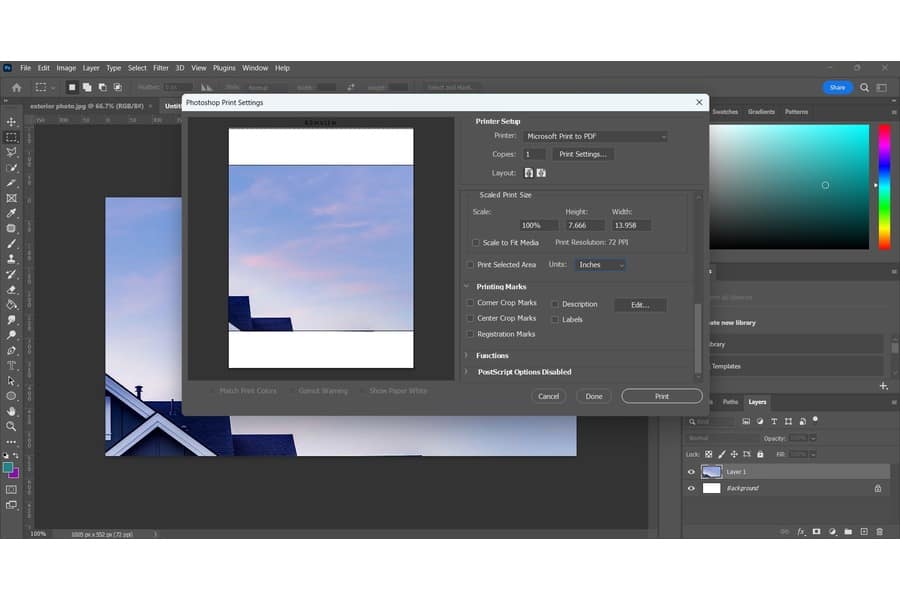Lock transparent pixels in Layers panel
This screenshot has width=900, height=600.
709,454
